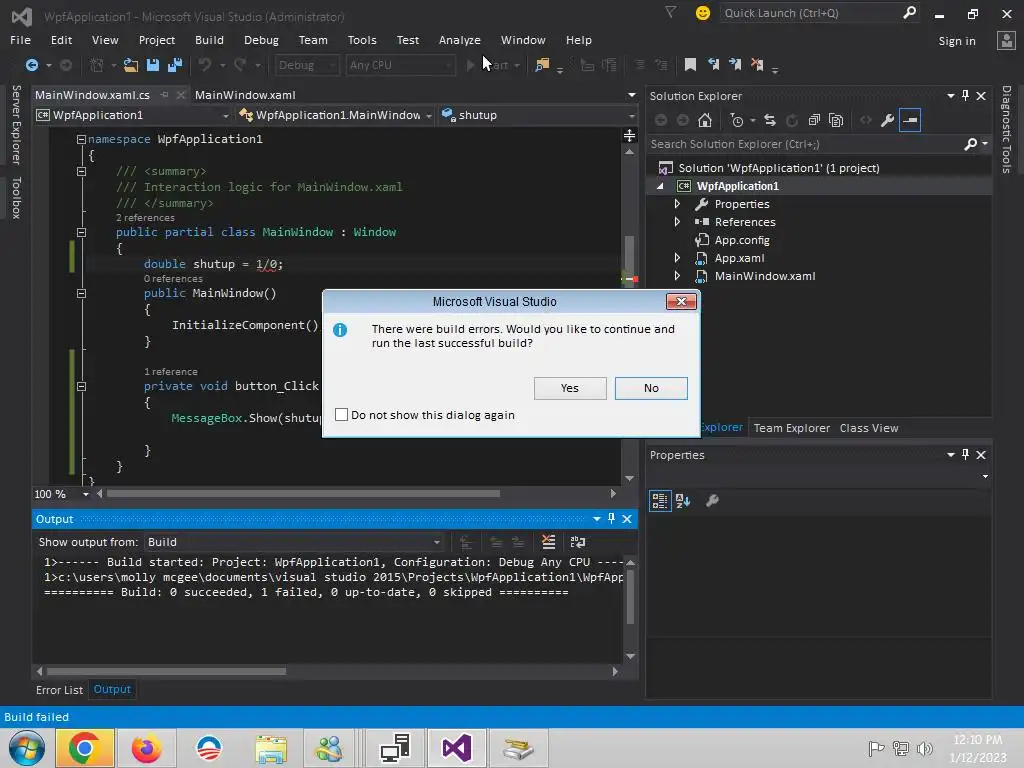Click the Alphabetical sort icon in Properties
The height and width of the screenshot is (768, 1024).
pos(683,501)
